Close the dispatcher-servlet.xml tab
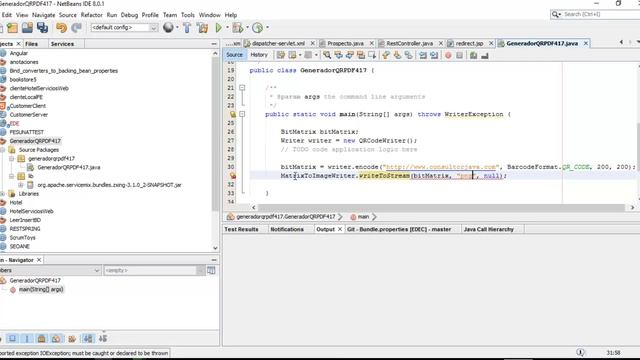Viewport: 640px width, 360px height. click(313, 43)
